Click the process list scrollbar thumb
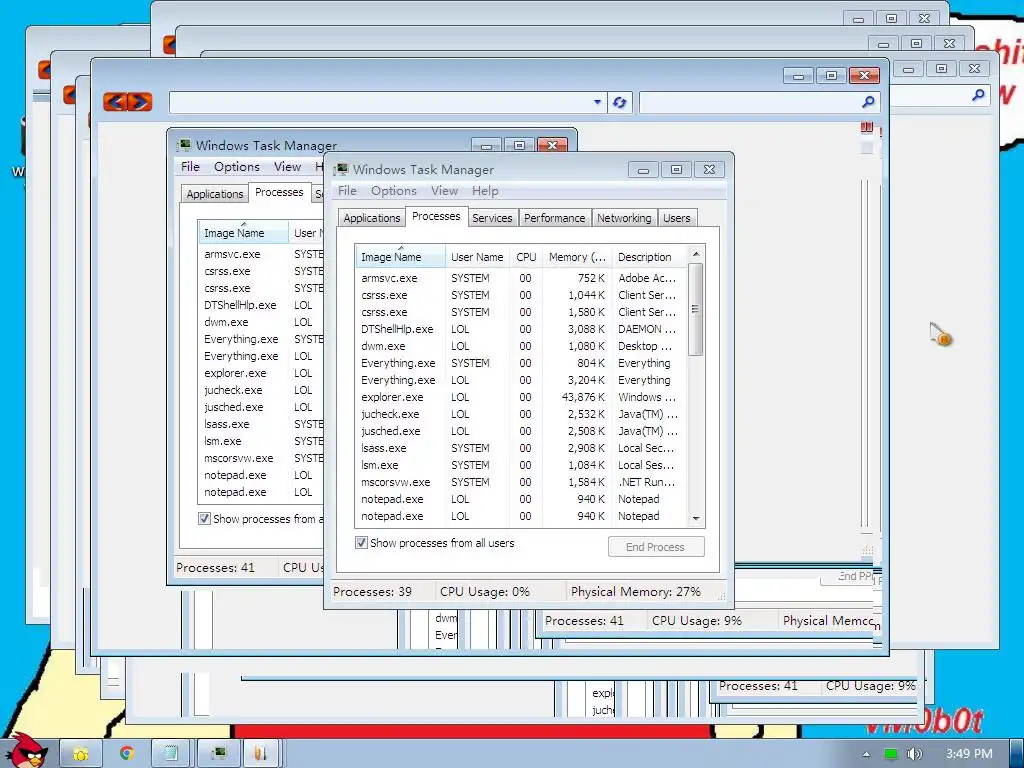Screen dimensions: 1024x768 coord(696,309)
